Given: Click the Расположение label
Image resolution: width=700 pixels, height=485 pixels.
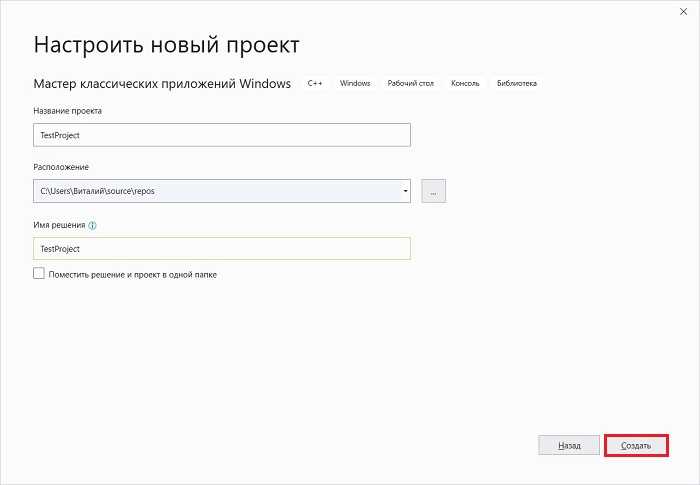Looking at the screenshot, I should coord(61,167).
